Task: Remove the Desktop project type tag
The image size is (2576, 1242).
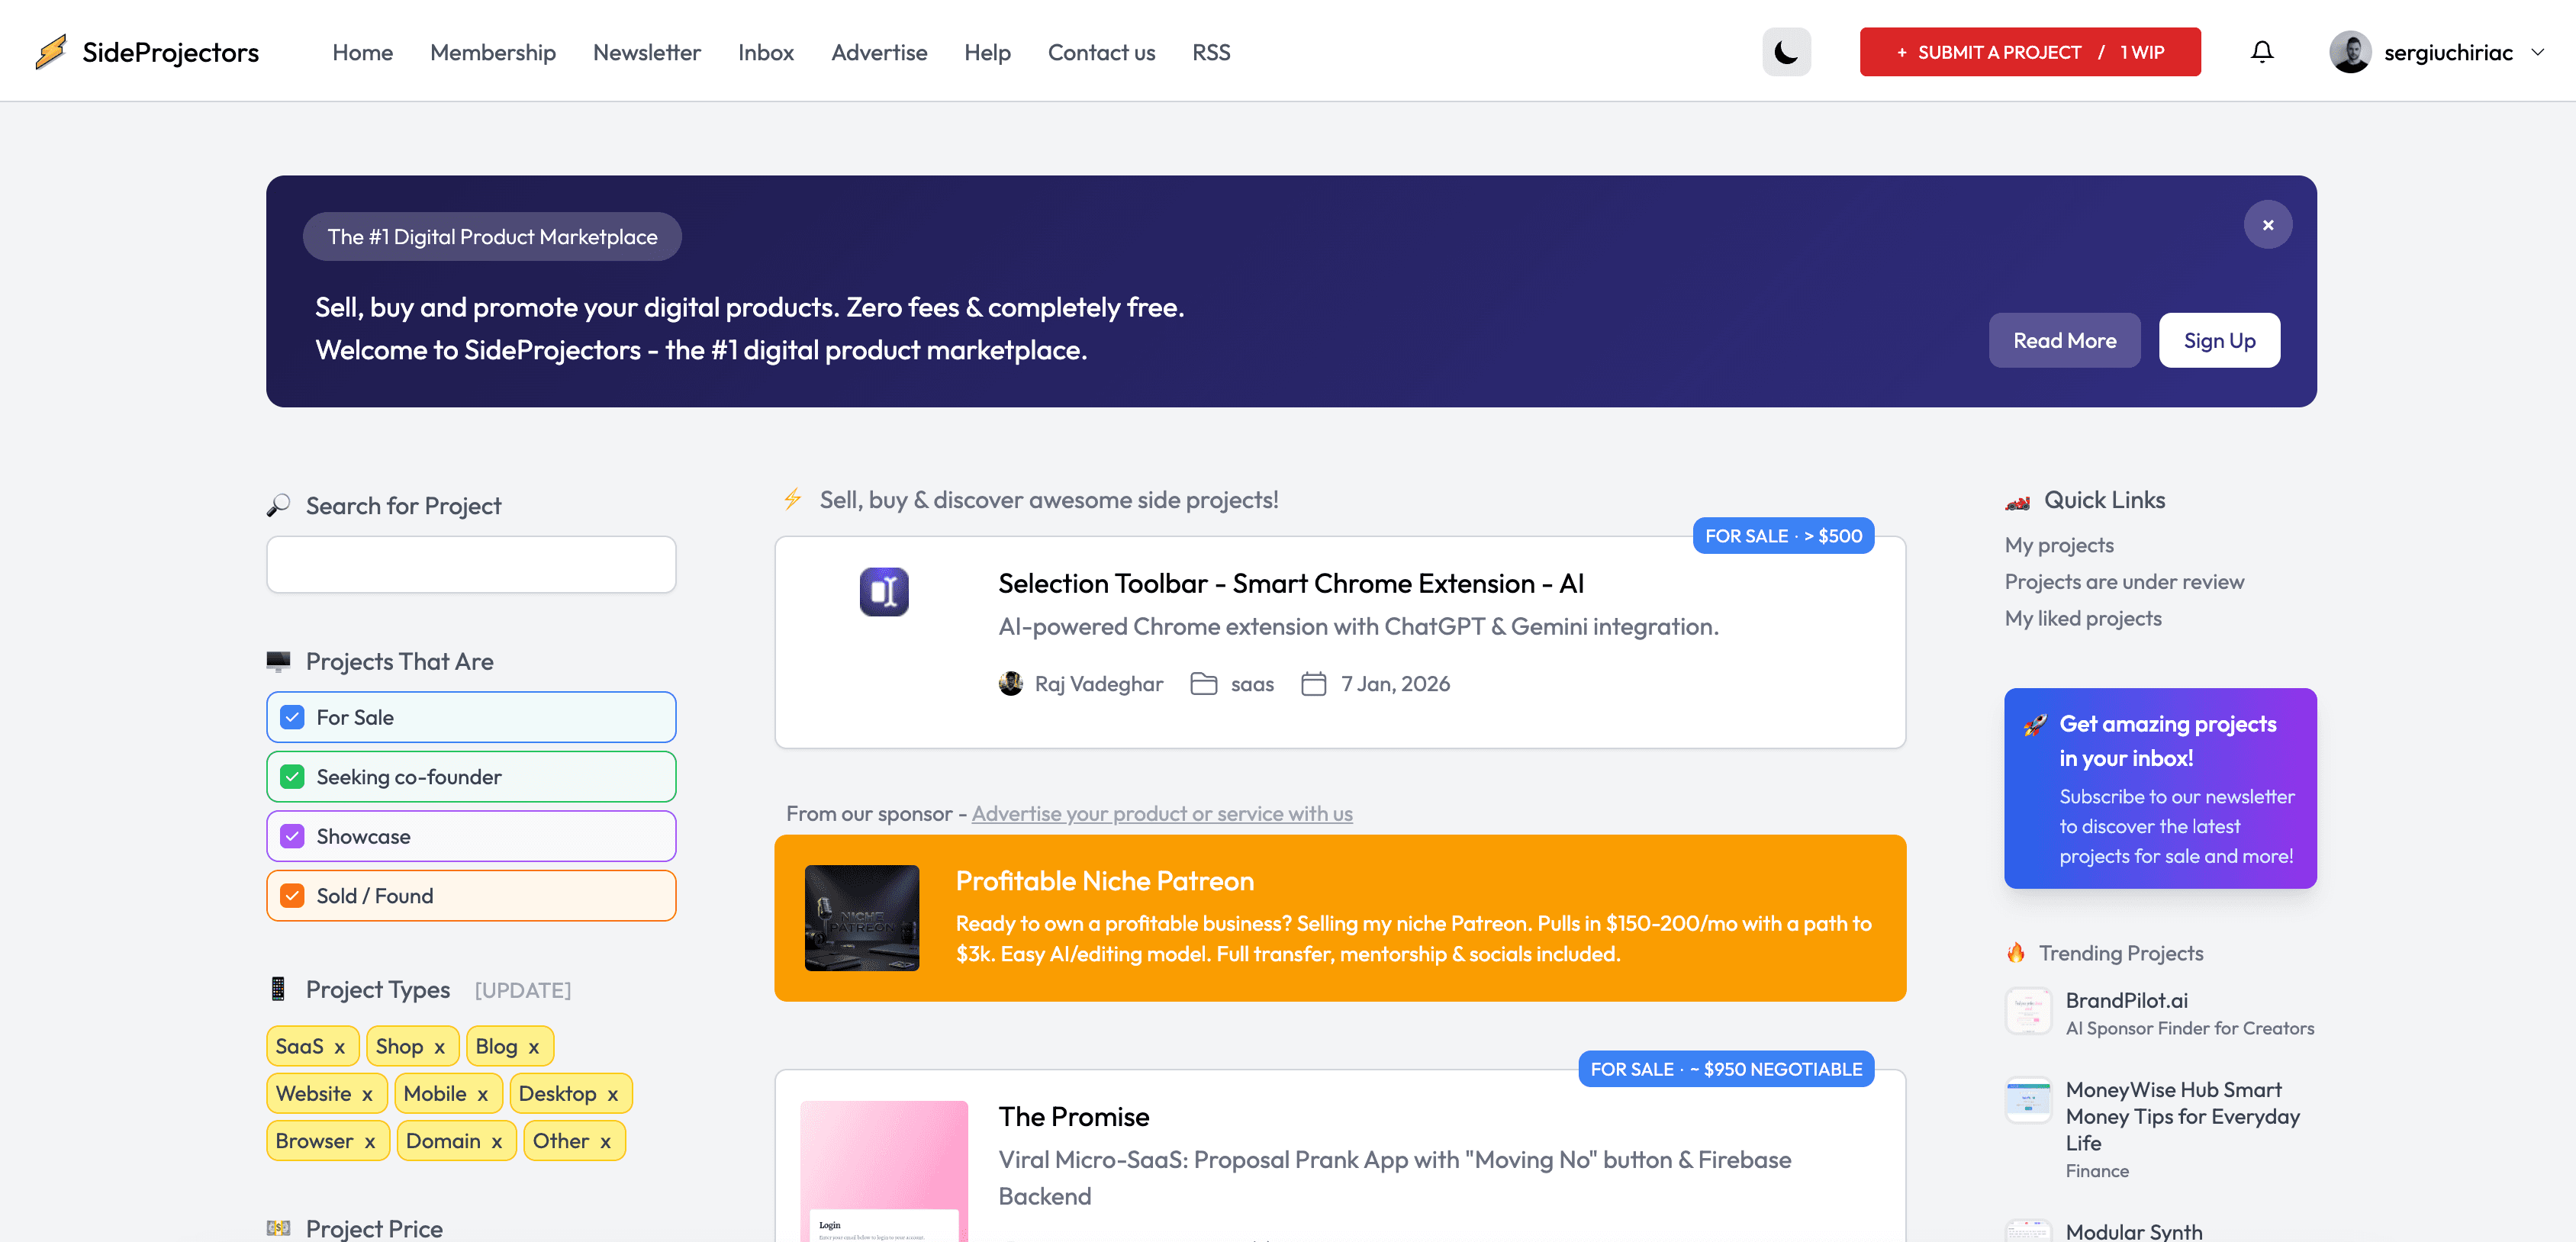Action: [x=613, y=1095]
